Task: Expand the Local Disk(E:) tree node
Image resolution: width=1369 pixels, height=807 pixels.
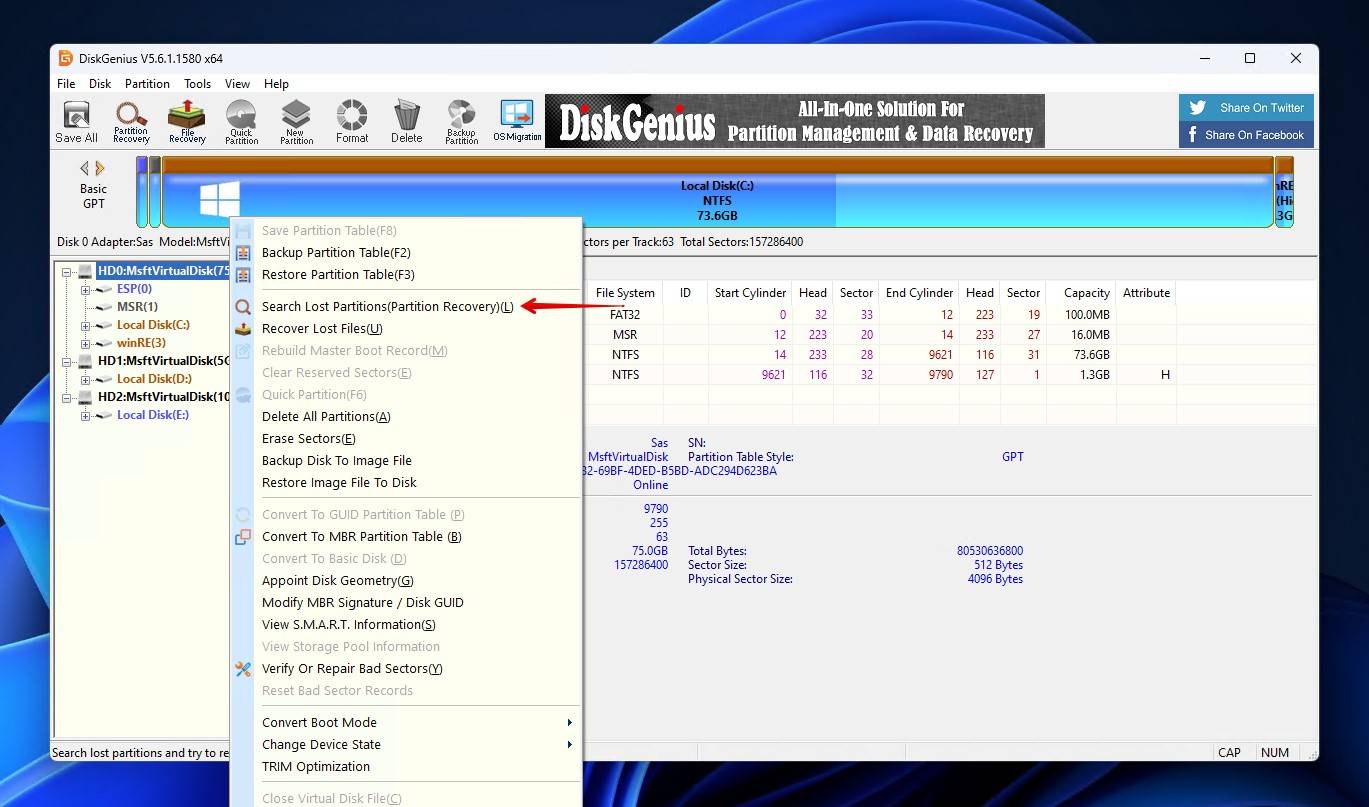Action: click(x=86, y=415)
